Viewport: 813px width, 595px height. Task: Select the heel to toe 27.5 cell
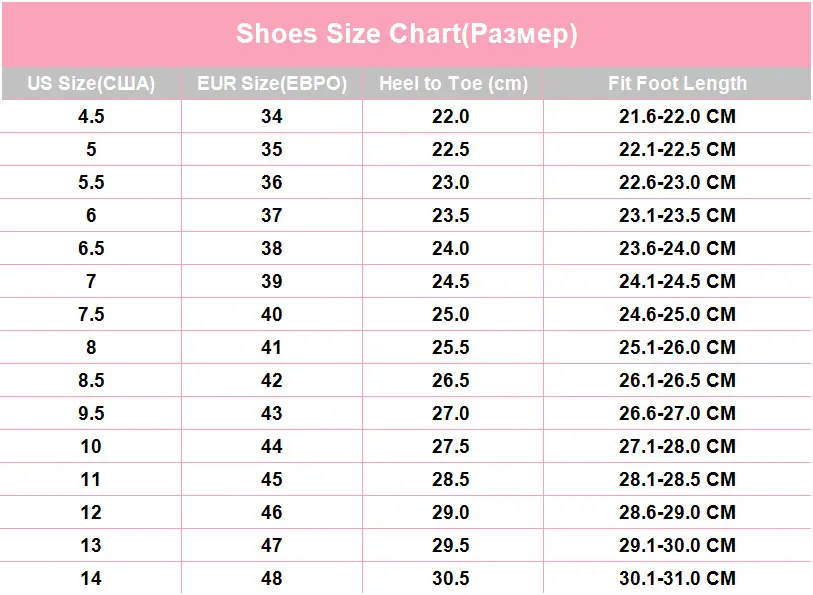[453, 446]
